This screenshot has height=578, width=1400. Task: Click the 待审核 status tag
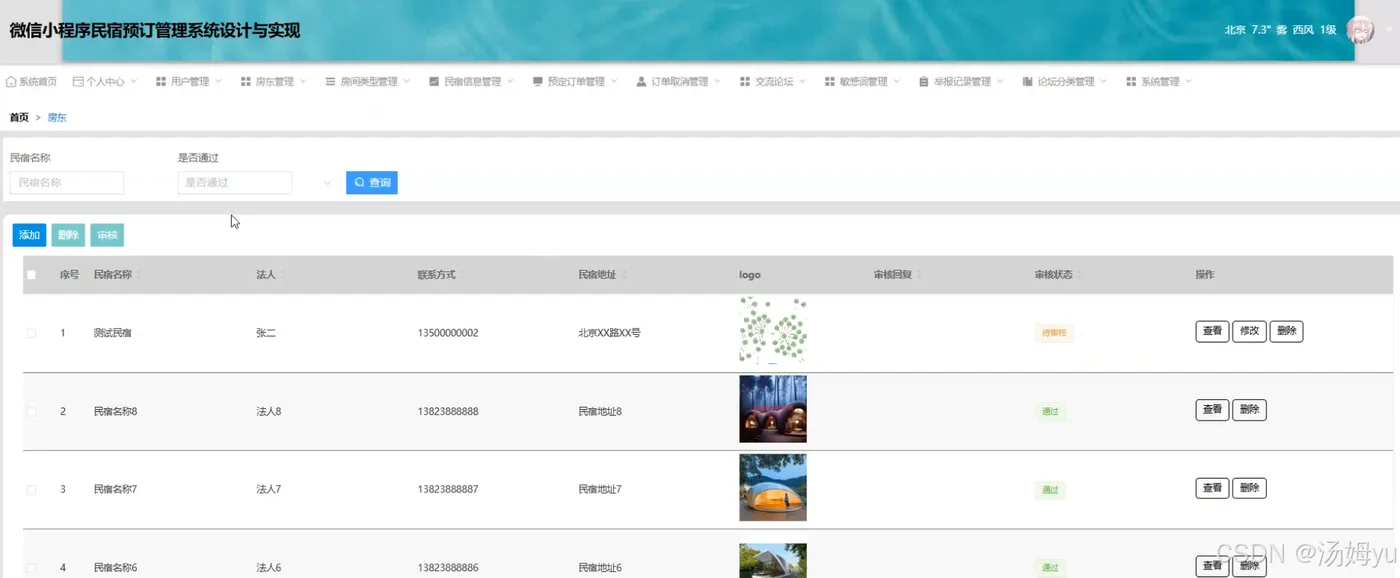1054,333
